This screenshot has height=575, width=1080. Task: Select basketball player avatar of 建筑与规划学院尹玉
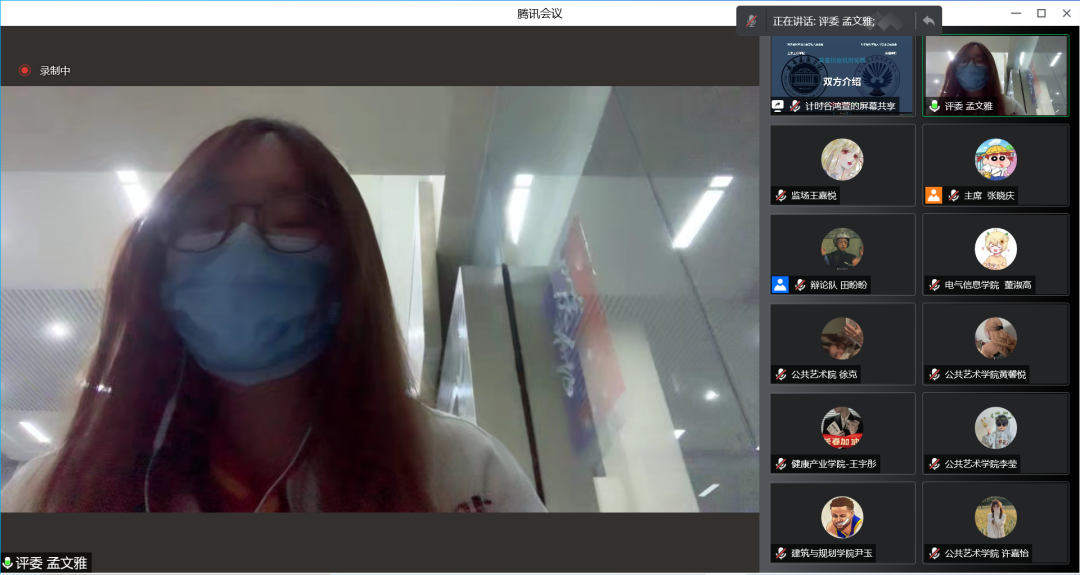click(842, 517)
